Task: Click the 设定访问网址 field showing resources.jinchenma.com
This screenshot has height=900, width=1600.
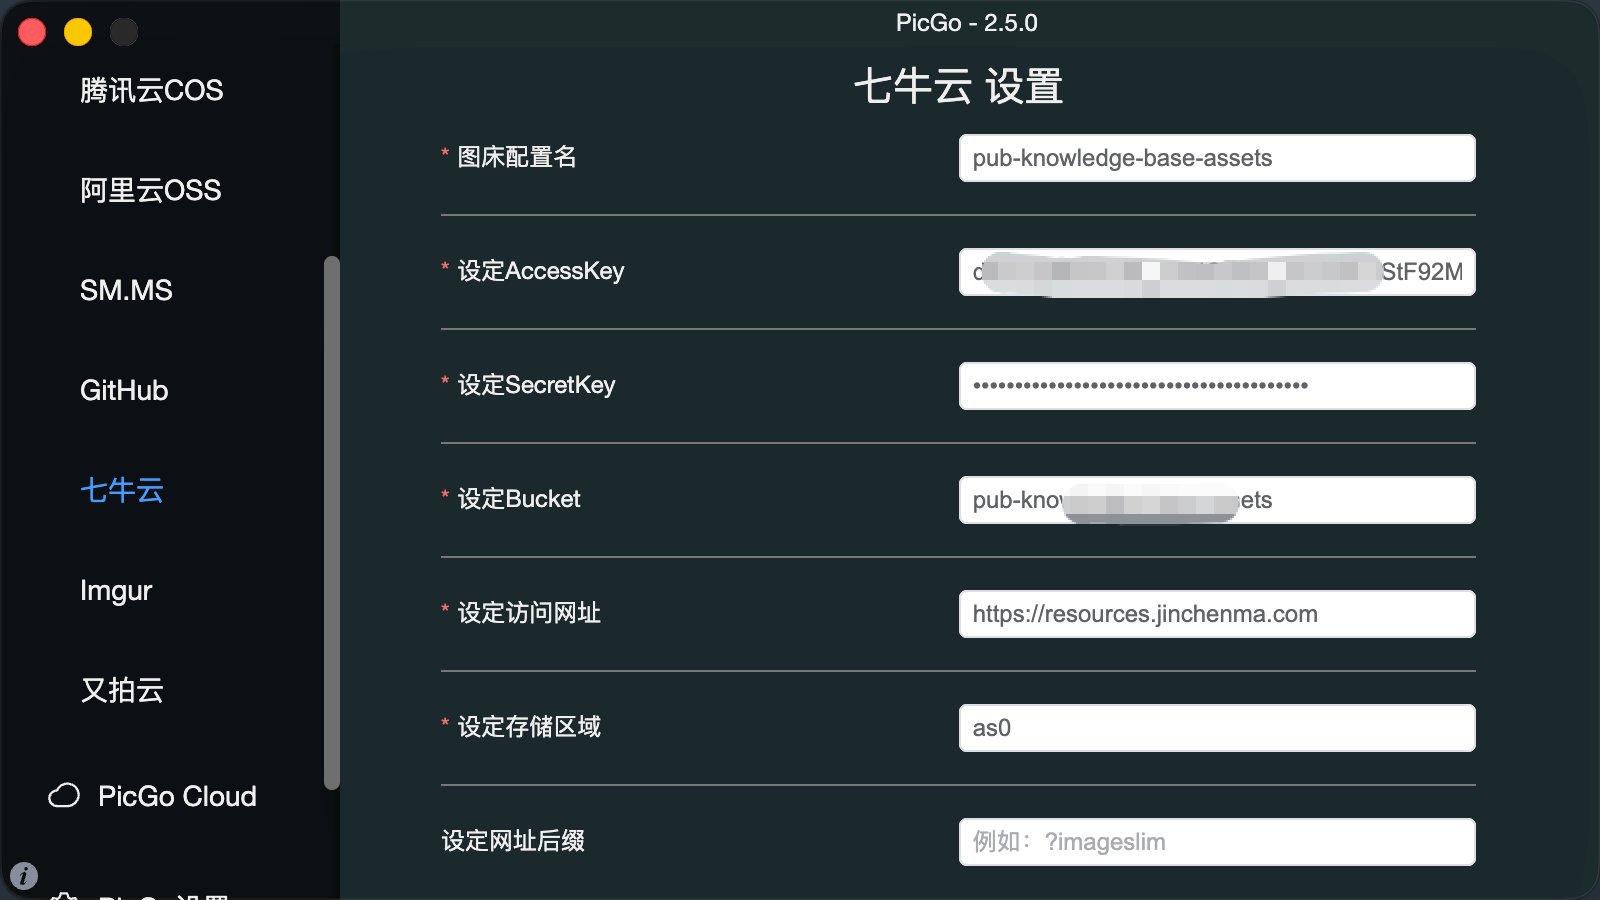Action: [1217, 614]
